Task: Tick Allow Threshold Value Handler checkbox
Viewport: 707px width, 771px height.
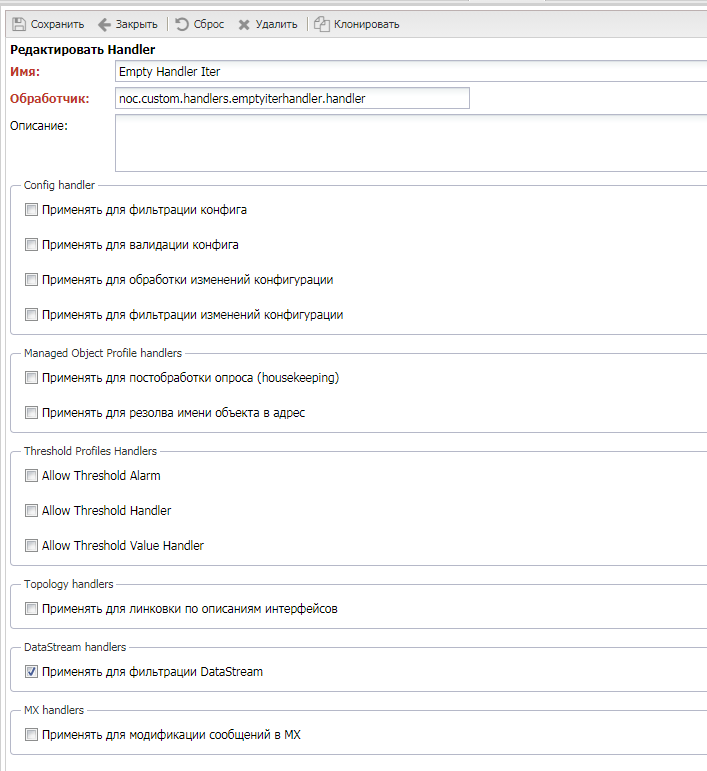Action: 31,545
